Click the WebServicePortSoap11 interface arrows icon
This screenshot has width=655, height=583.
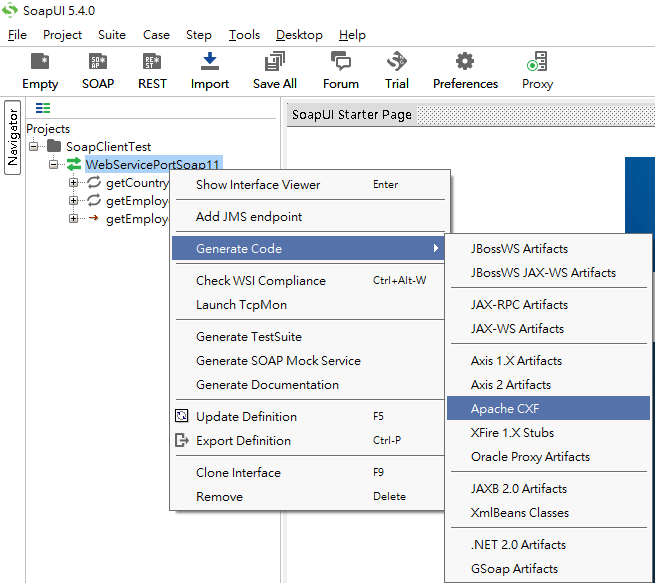pos(74,164)
